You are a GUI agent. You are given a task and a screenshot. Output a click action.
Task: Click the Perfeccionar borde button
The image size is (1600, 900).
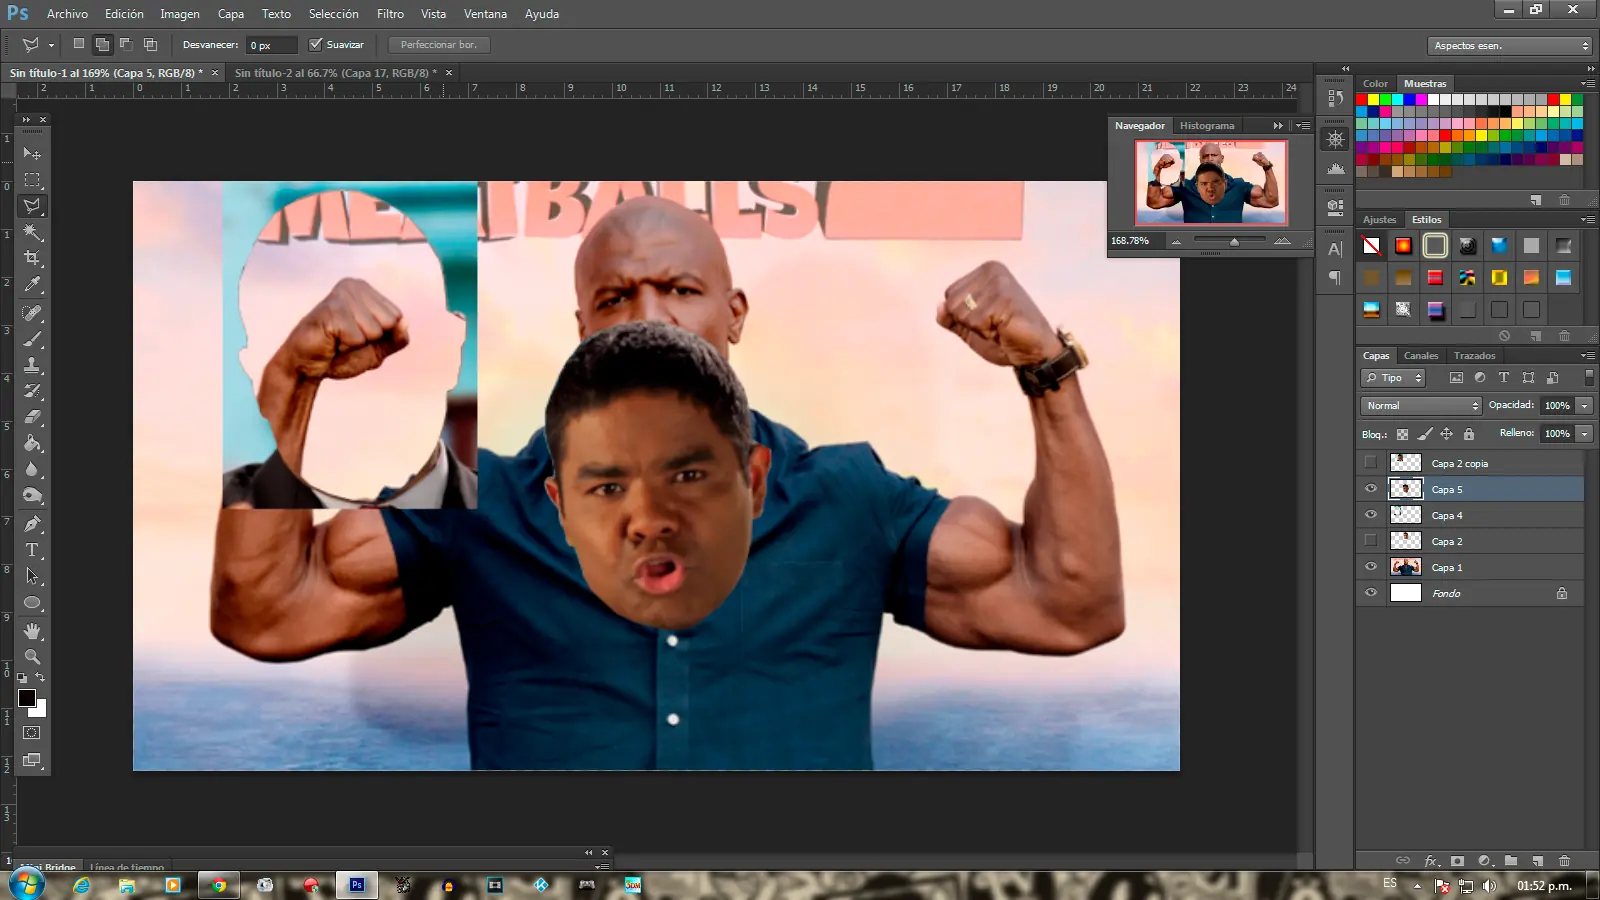tap(438, 45)
